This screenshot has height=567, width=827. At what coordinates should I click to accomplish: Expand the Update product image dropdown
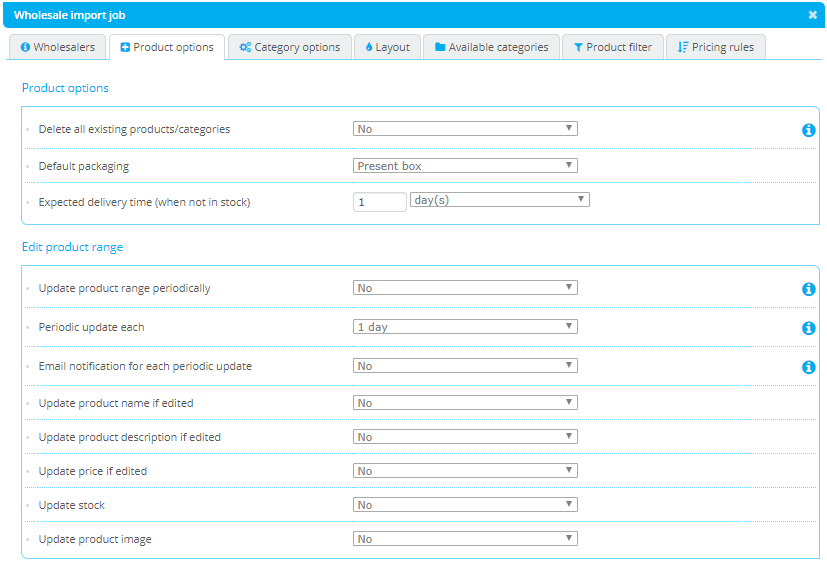coord(465,539)
